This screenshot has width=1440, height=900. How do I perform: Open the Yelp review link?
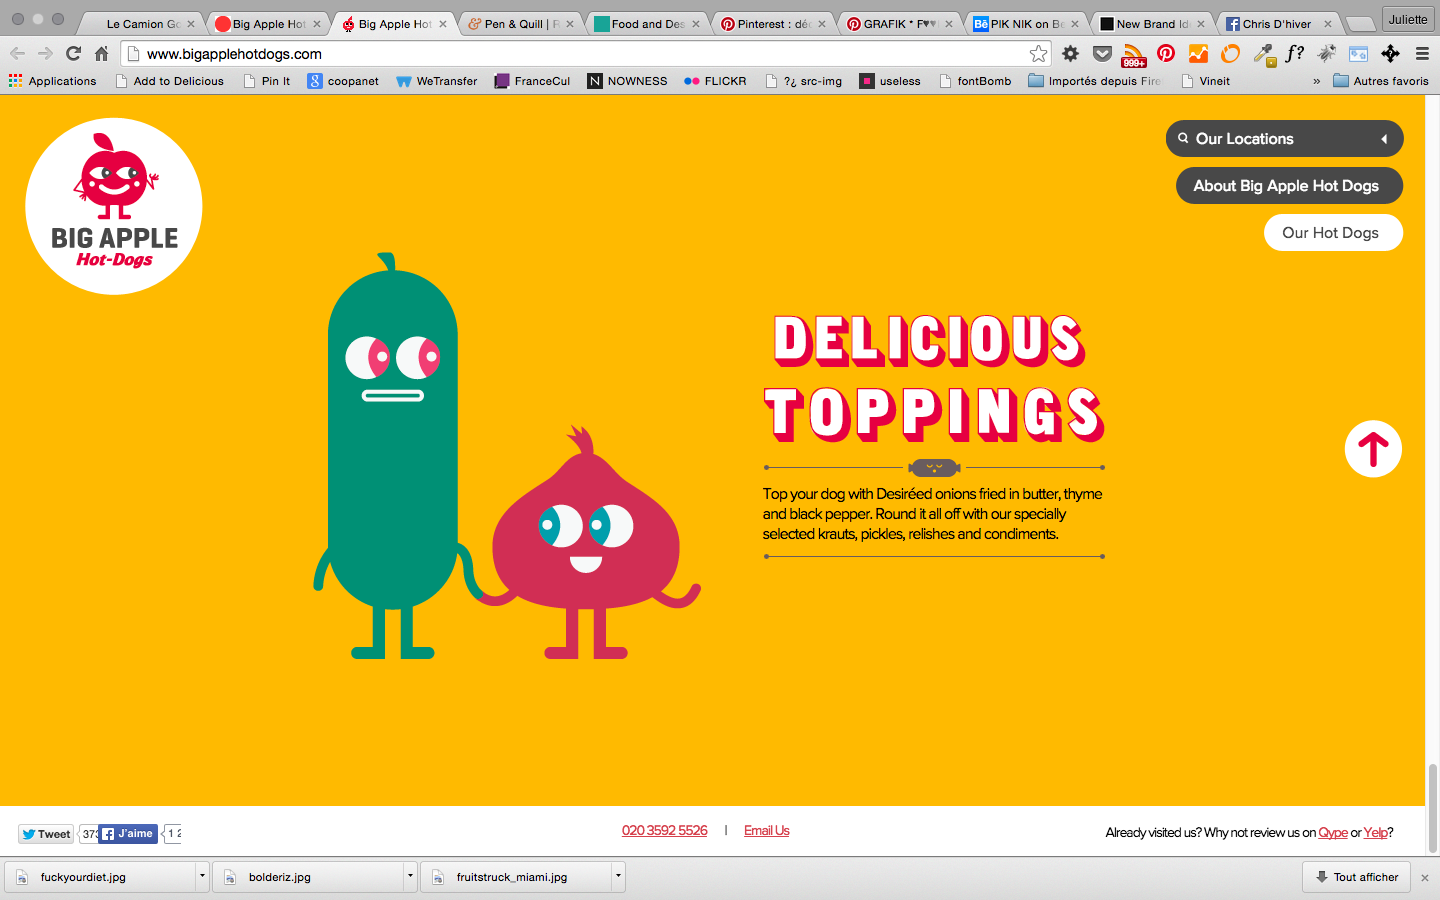tap(1375, 833)
